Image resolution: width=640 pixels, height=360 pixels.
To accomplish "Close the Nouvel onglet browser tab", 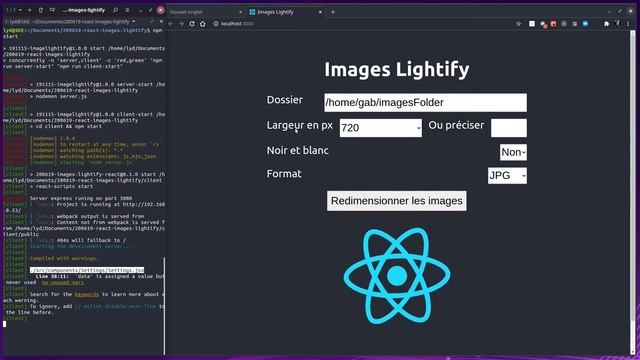I will tap(240, 12).
